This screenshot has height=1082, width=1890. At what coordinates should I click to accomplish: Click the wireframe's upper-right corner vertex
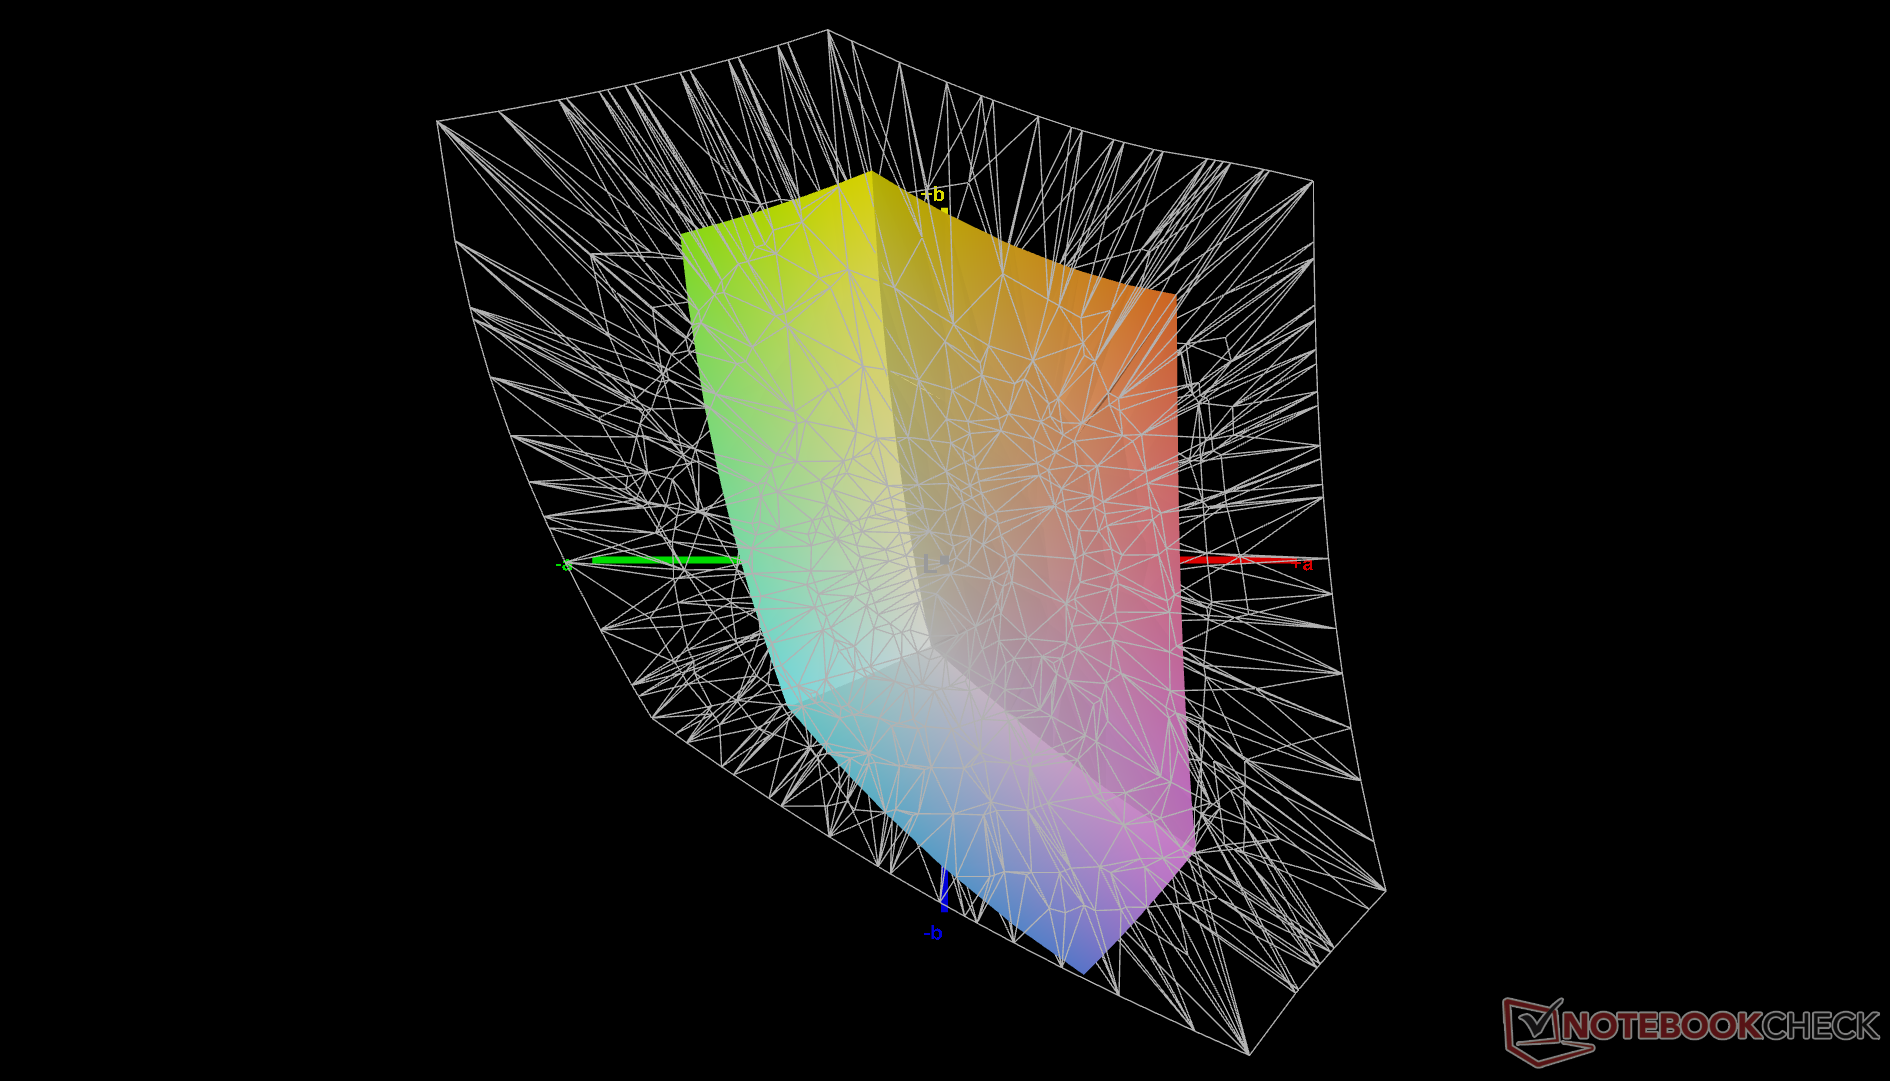[x=1311, y=182]
